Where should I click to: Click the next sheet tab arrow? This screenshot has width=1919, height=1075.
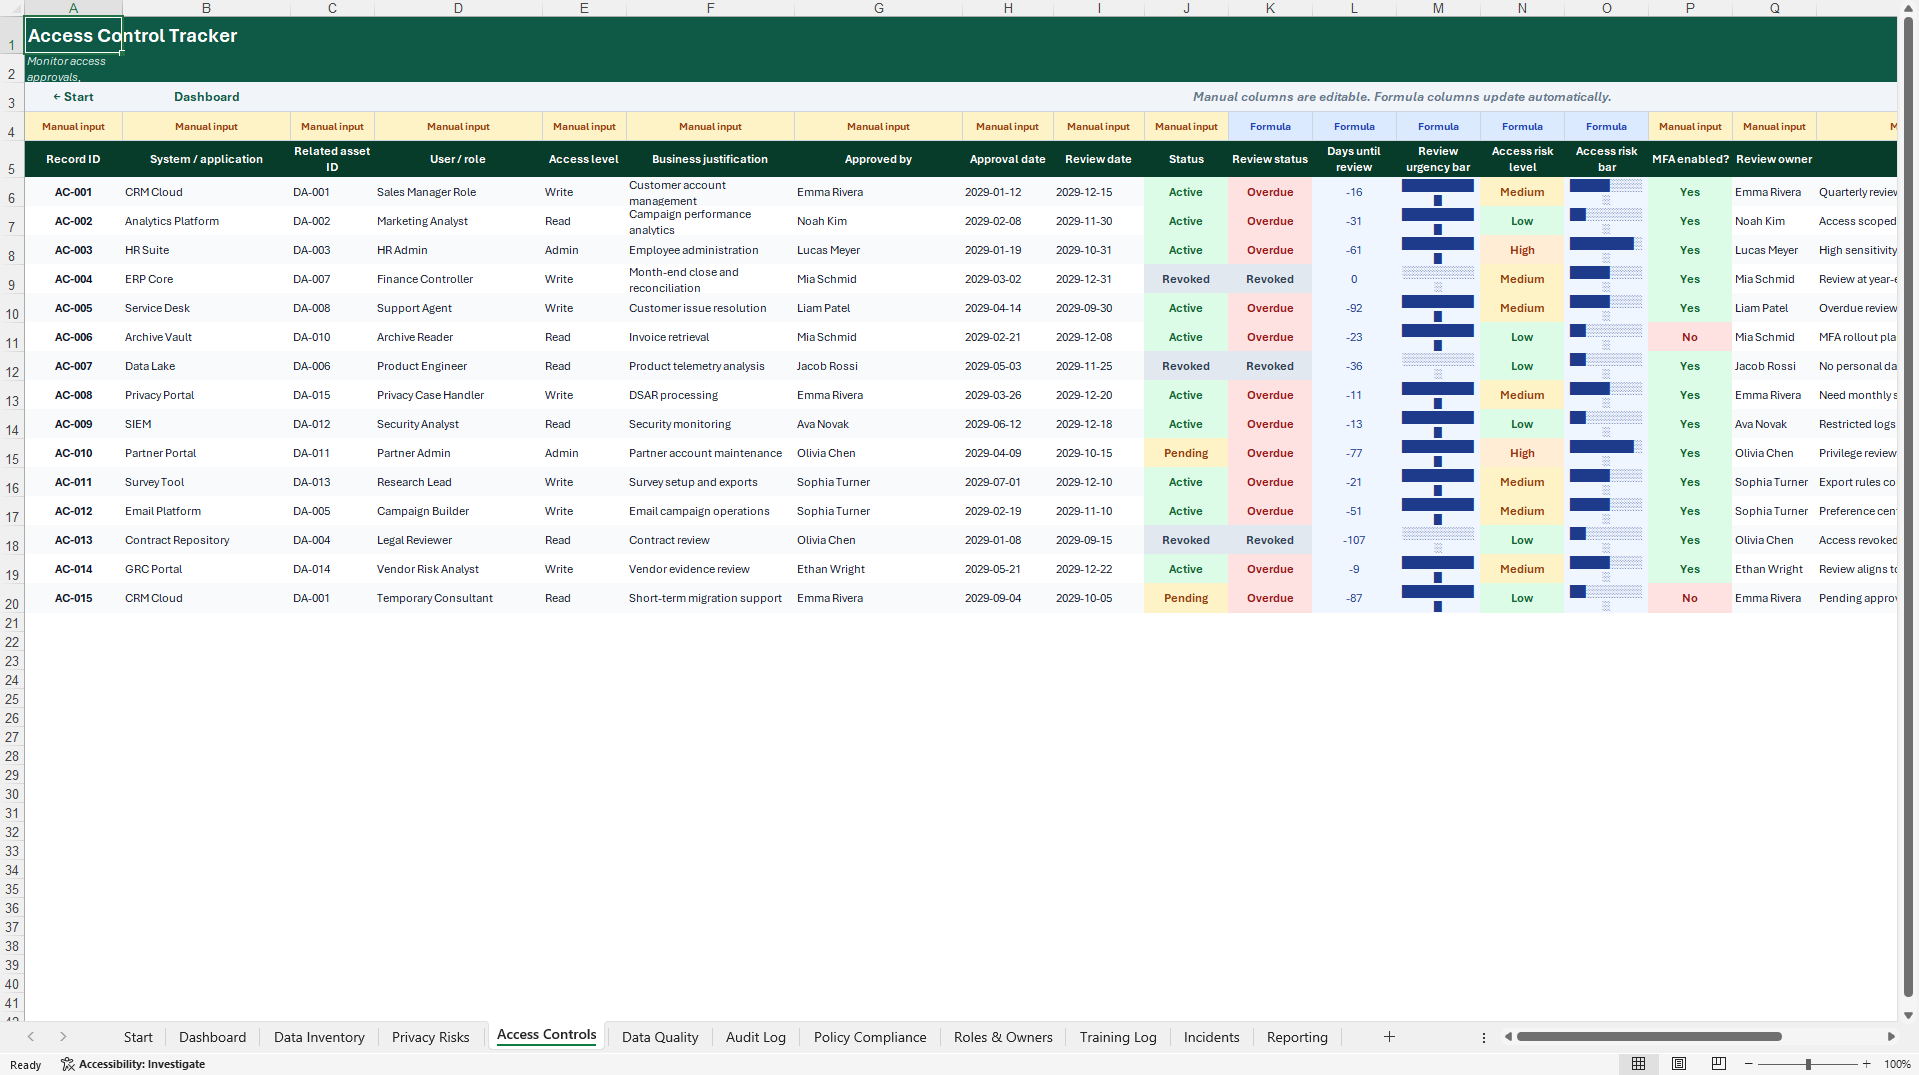(63, 1037)
